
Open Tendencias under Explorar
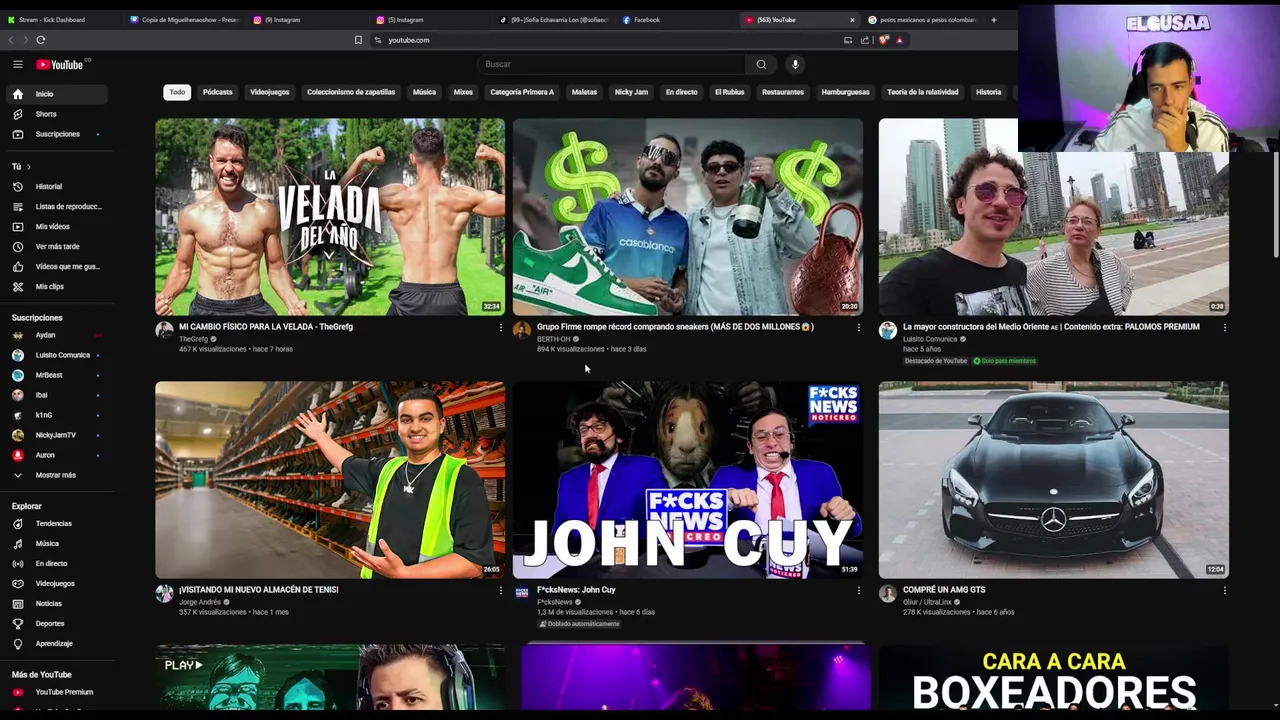coord(55,523)
